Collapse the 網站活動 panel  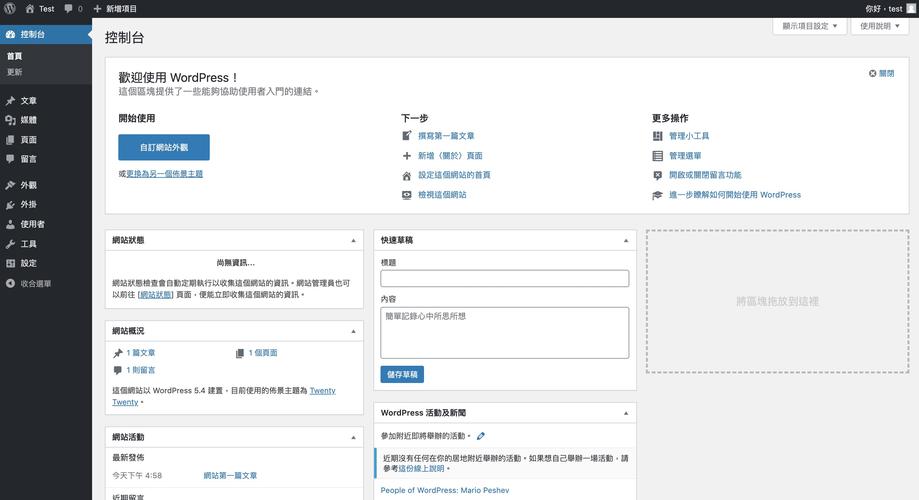point(353,437)
